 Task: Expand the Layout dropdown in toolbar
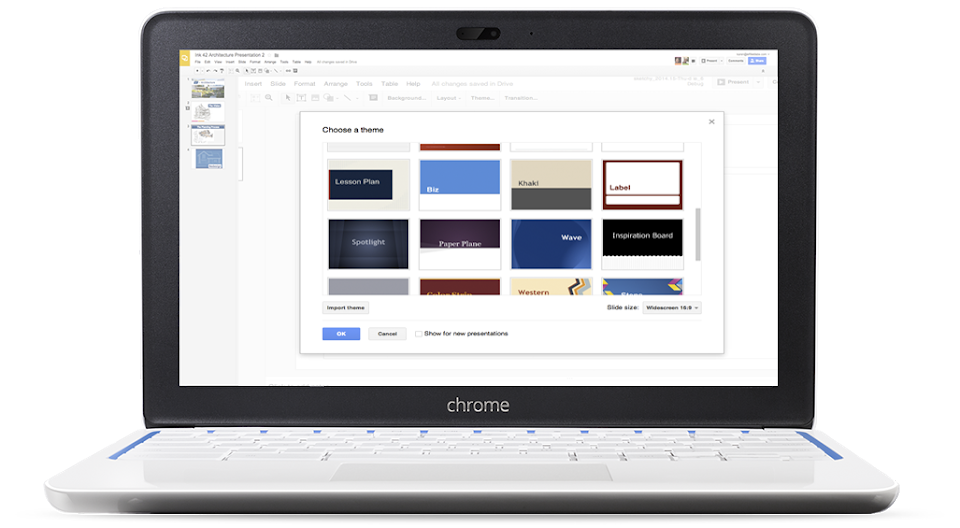[x=449, y=98]
